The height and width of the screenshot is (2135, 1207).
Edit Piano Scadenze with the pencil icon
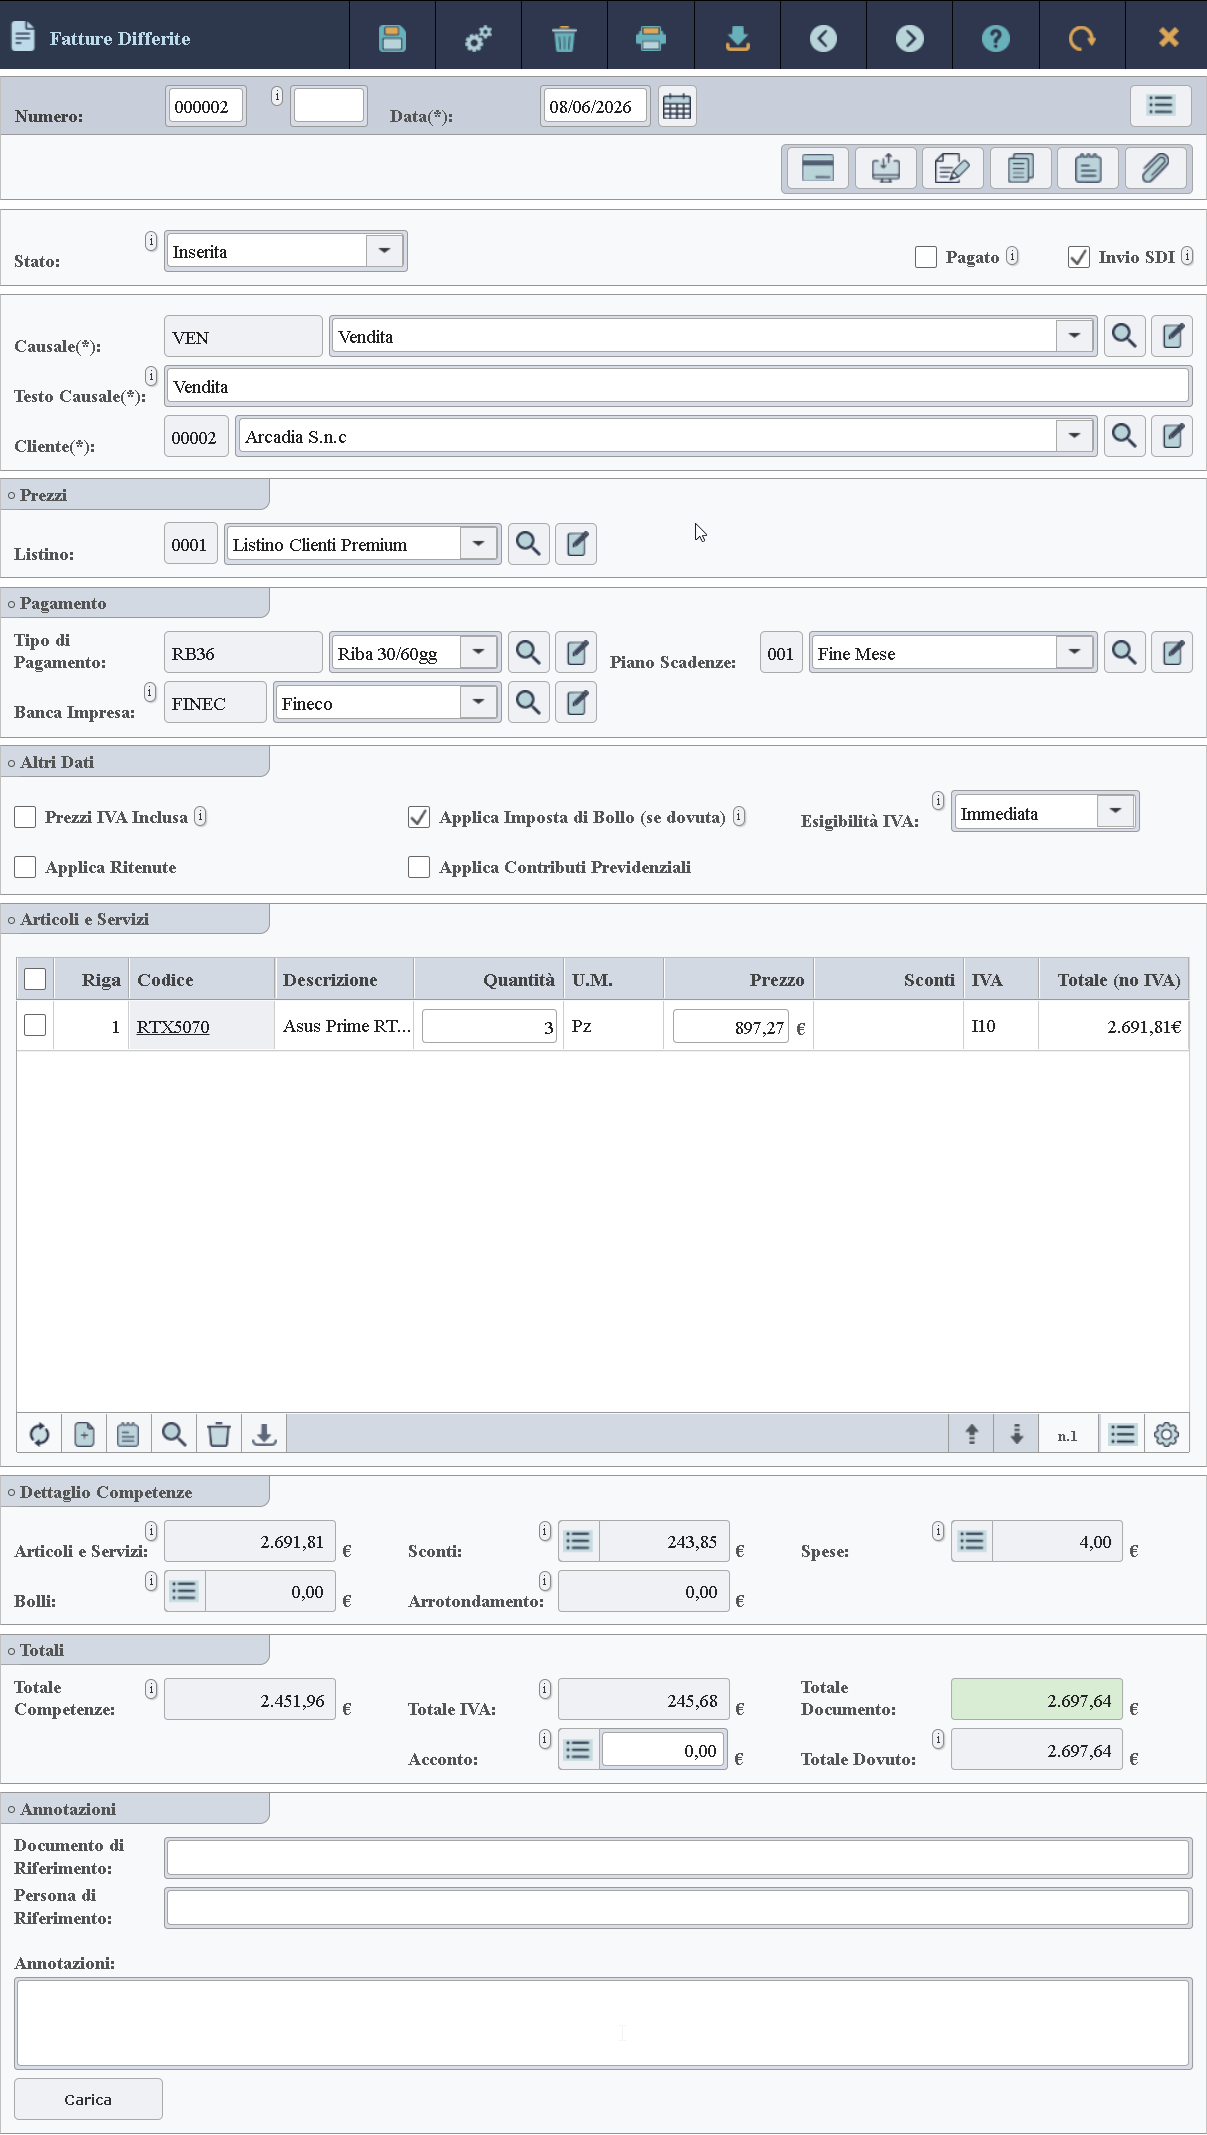point(1172,653)
